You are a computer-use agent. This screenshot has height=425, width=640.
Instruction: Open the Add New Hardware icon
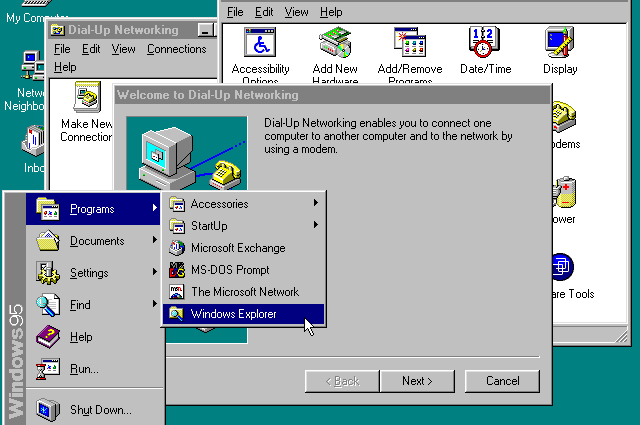click(x=335, y=43)
